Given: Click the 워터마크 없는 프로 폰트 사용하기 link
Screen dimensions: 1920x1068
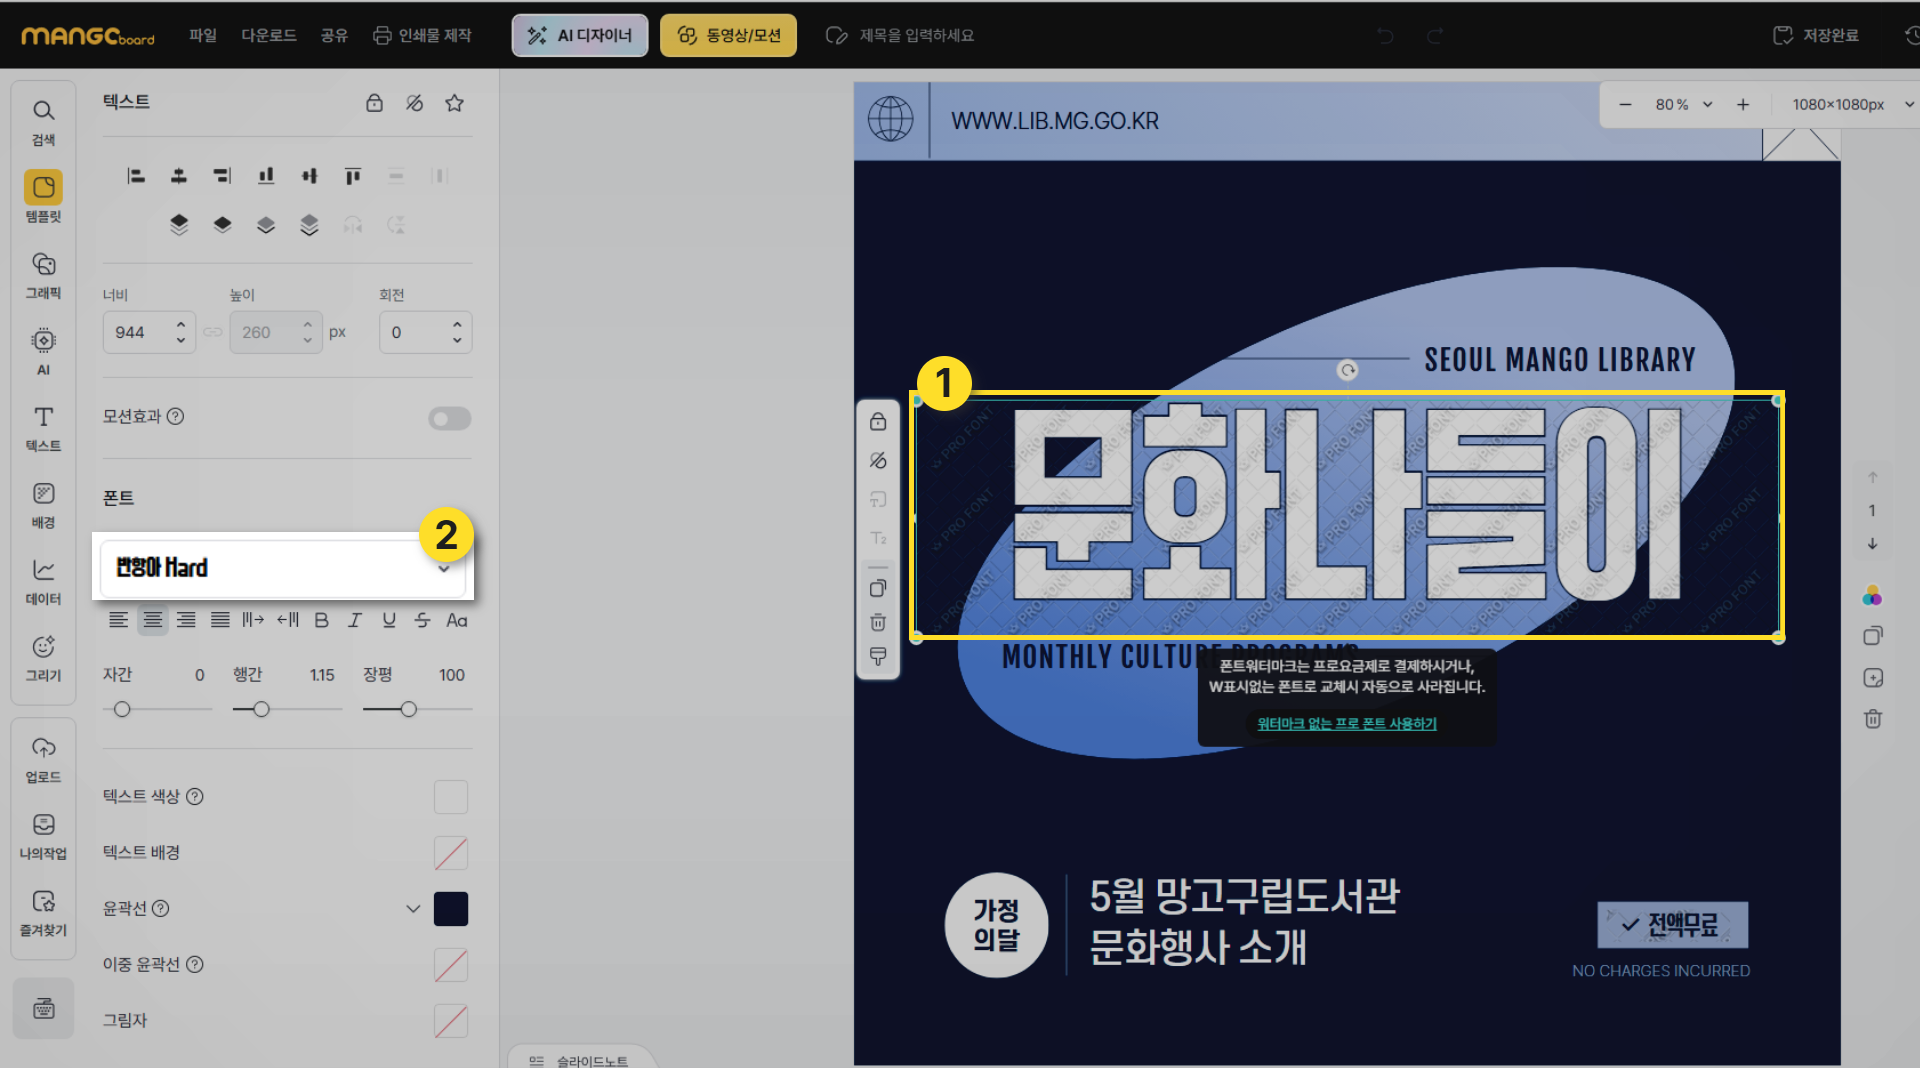Looking at the screenshot, I should (x=1346, y=723).
